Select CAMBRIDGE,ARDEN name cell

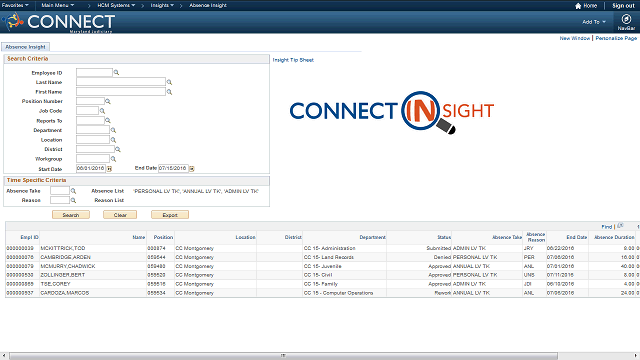(x=65, y=257)
